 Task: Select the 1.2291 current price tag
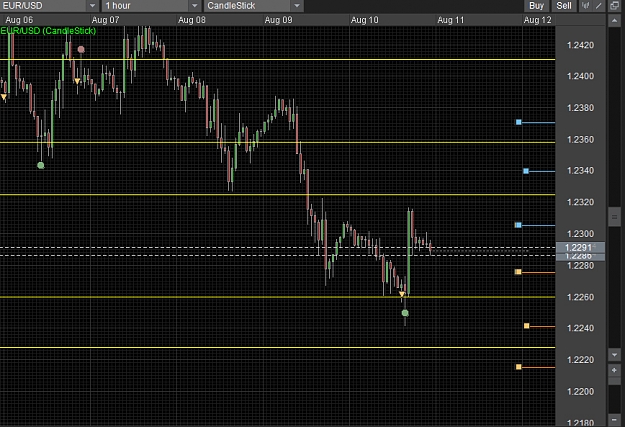[x=580, y=247]
